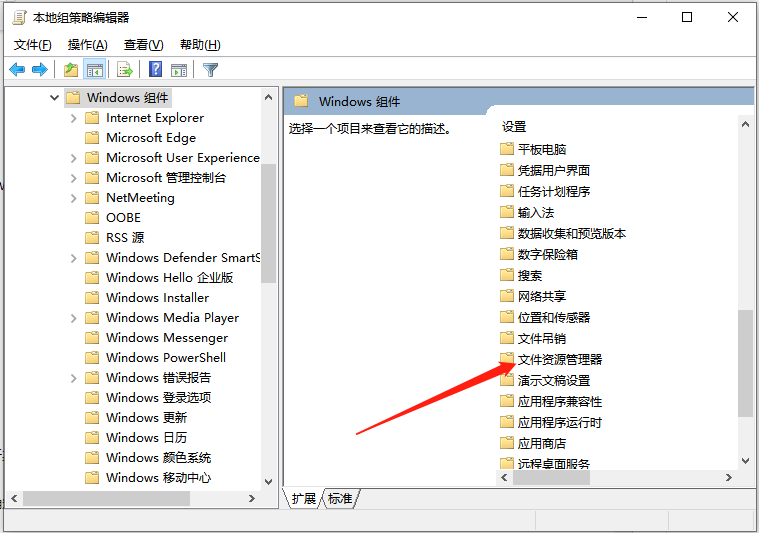Select 文件吊销 in settings list
This screenshot has width=759, height=533.
542,338
